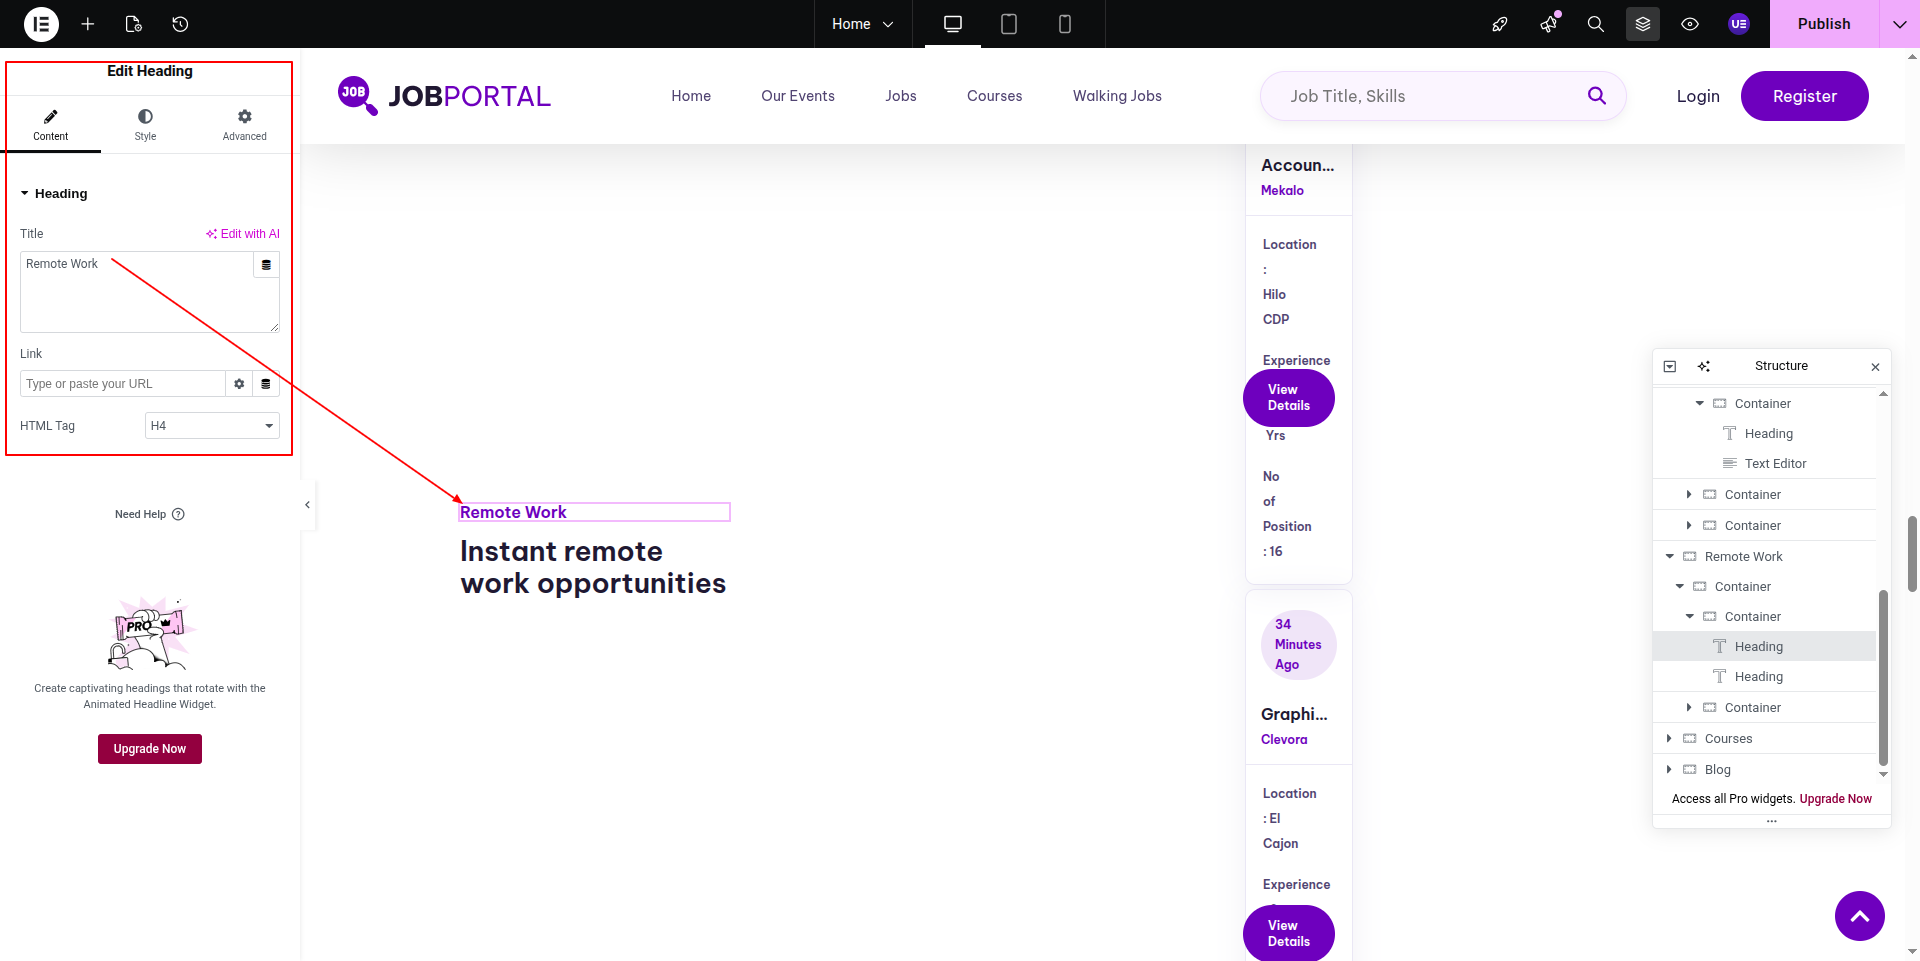The image size is (1920, 961).
Task: Click the Link URL input field
Action: [x=122, y=384]
